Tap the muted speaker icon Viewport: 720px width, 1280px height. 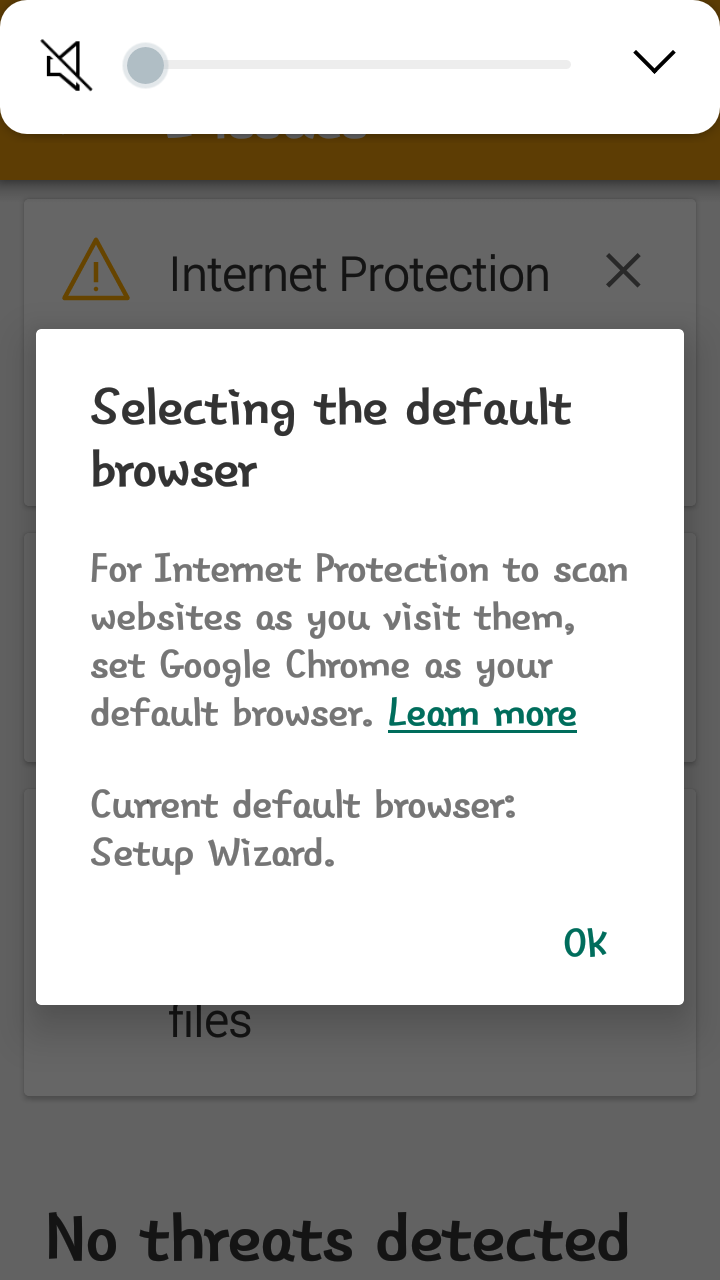pyautogui.click(x=67, y=65)
